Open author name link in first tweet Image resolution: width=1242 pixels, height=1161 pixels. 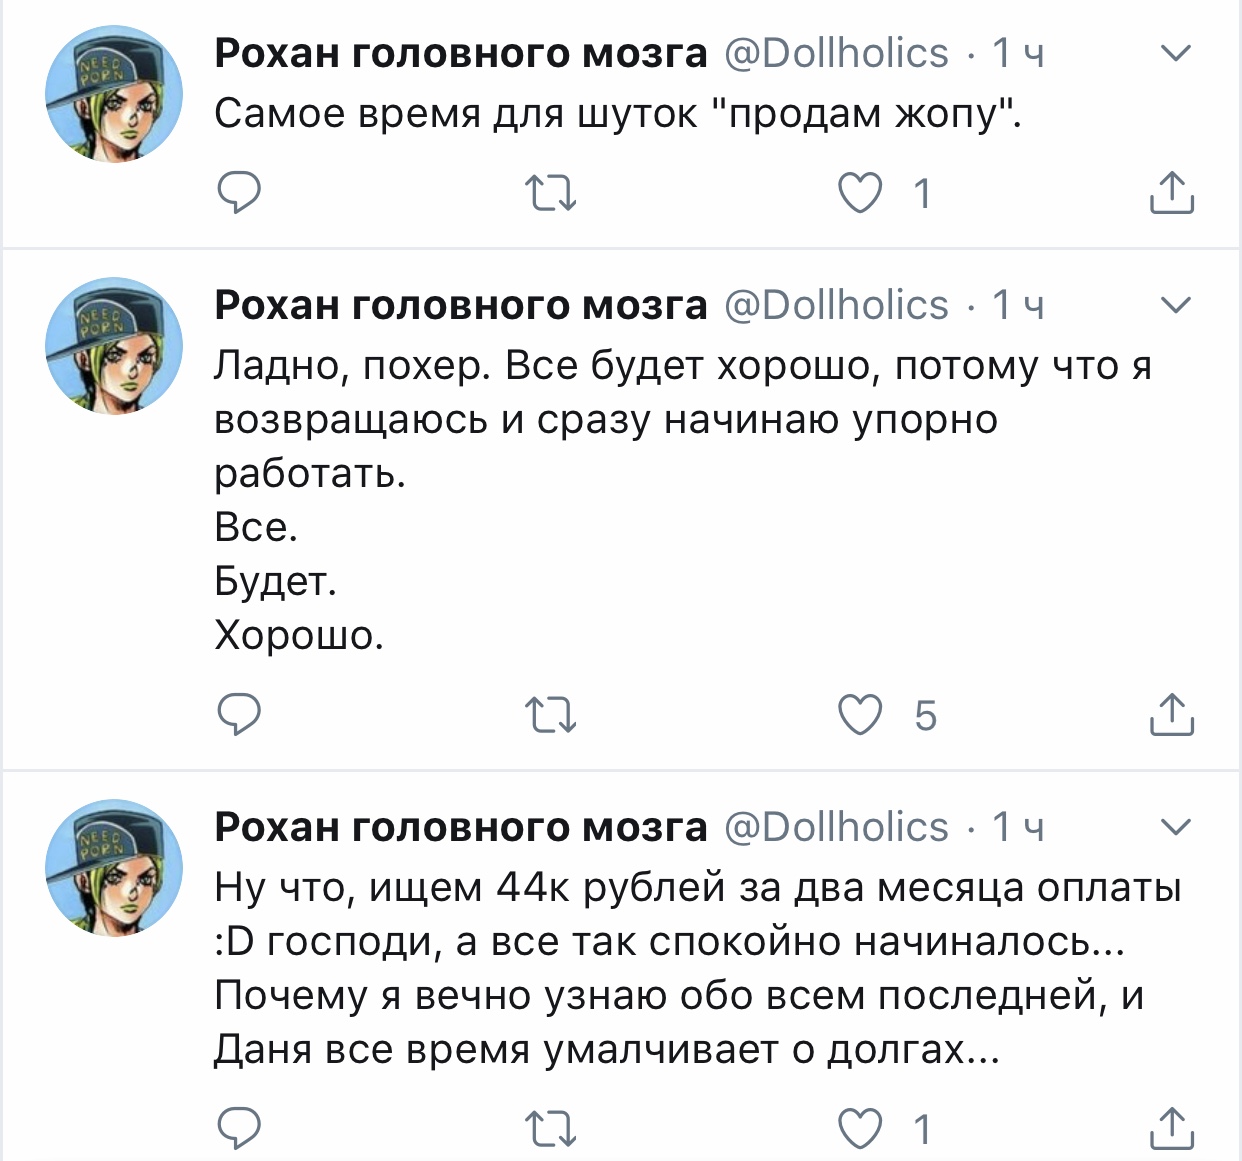point(460,53)
